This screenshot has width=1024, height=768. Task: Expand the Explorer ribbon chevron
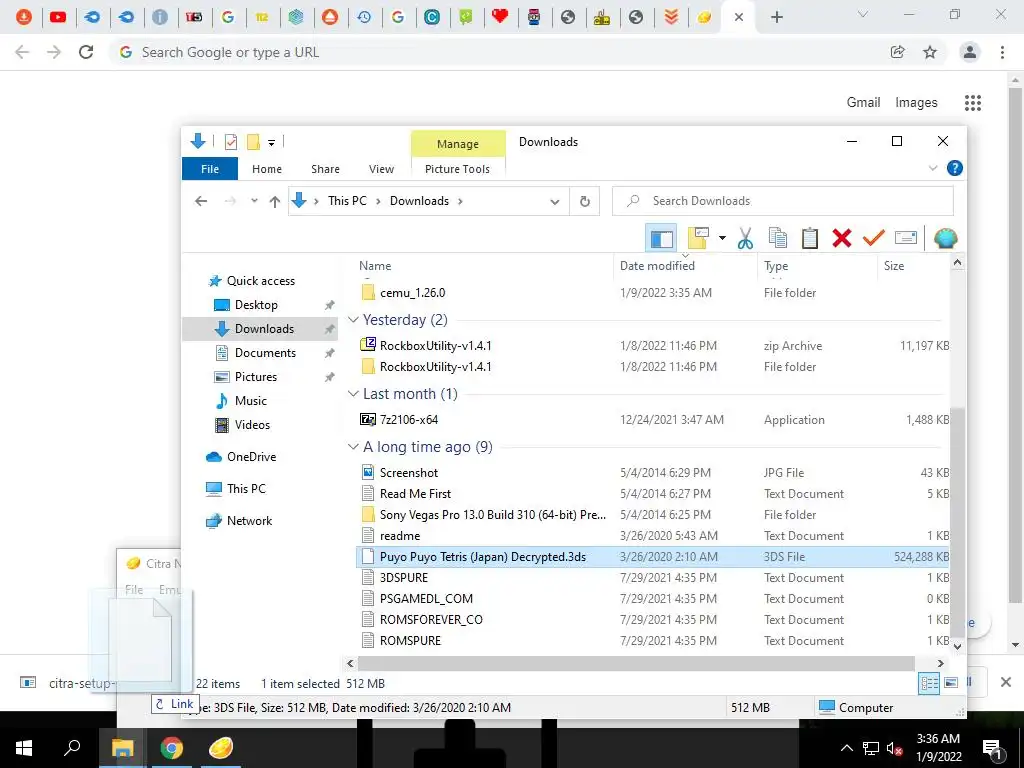coord(933,168)
